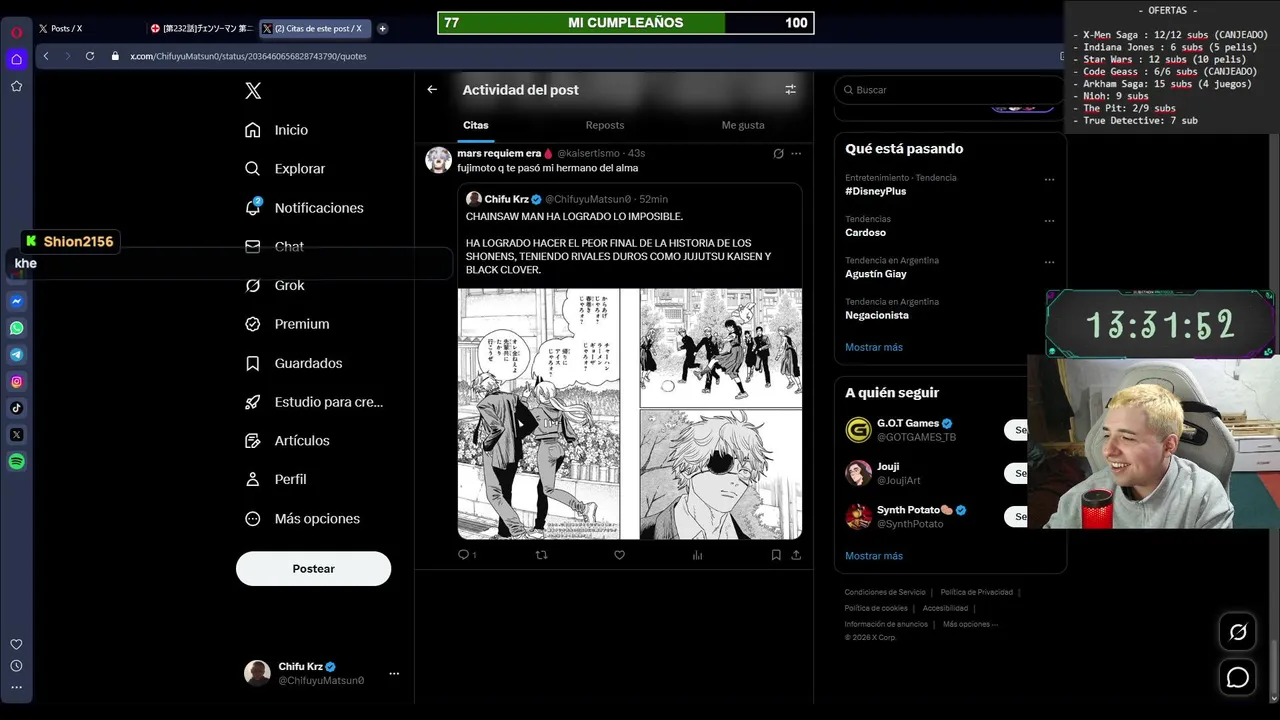Open manga image in quoted post
Screen dimensions: 1280x720
pos(630,414)
